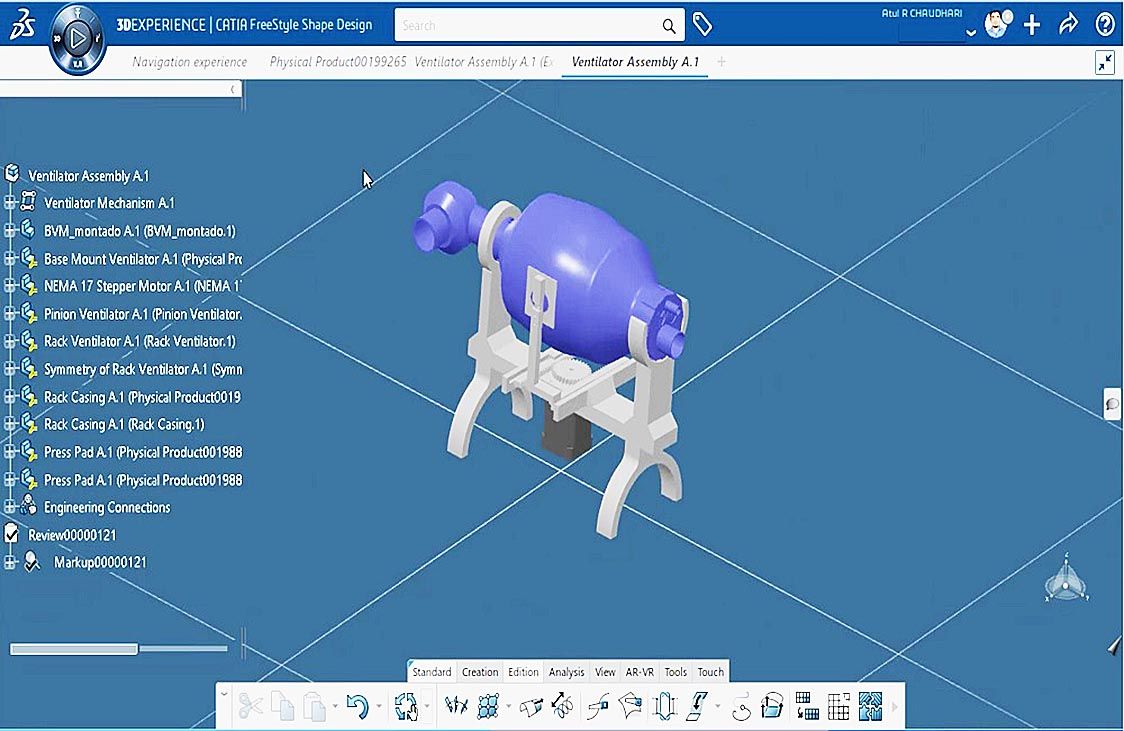Open the Help question mark icon
The height and width of the screenshot is (731, 1124).
(x=1105, y=25)
